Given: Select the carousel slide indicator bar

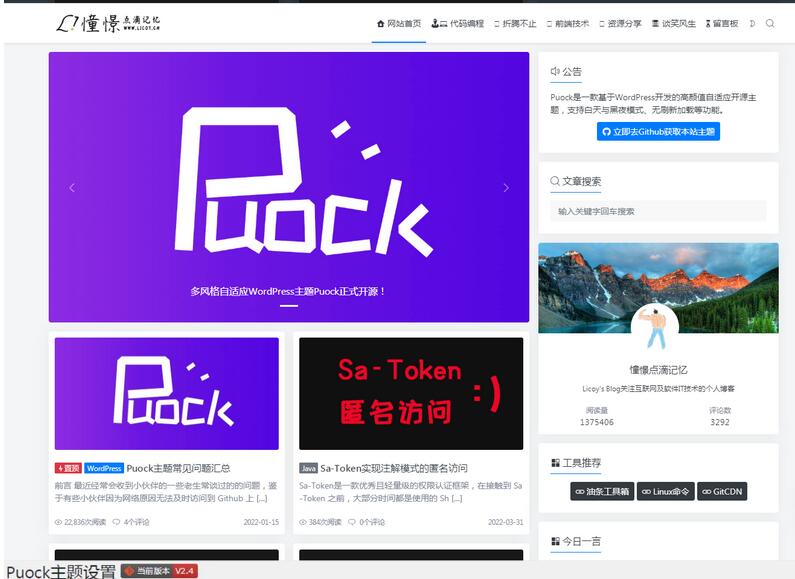Looking at the screenshot, I should coord(289,306).
